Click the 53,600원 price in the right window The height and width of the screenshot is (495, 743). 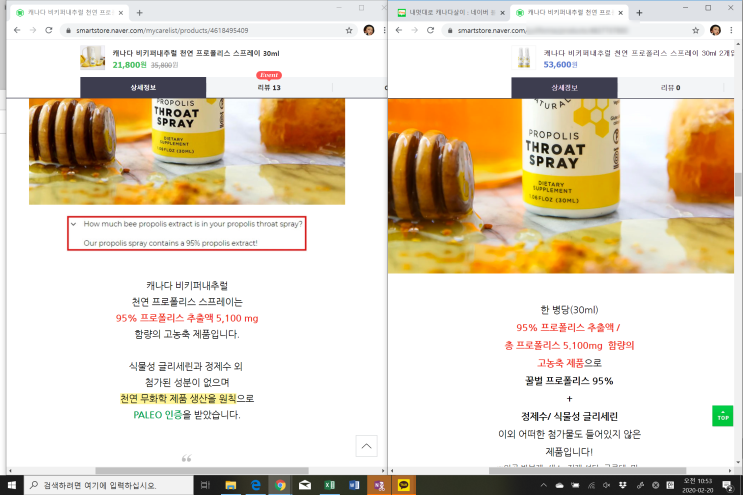[x=560, y=65]
